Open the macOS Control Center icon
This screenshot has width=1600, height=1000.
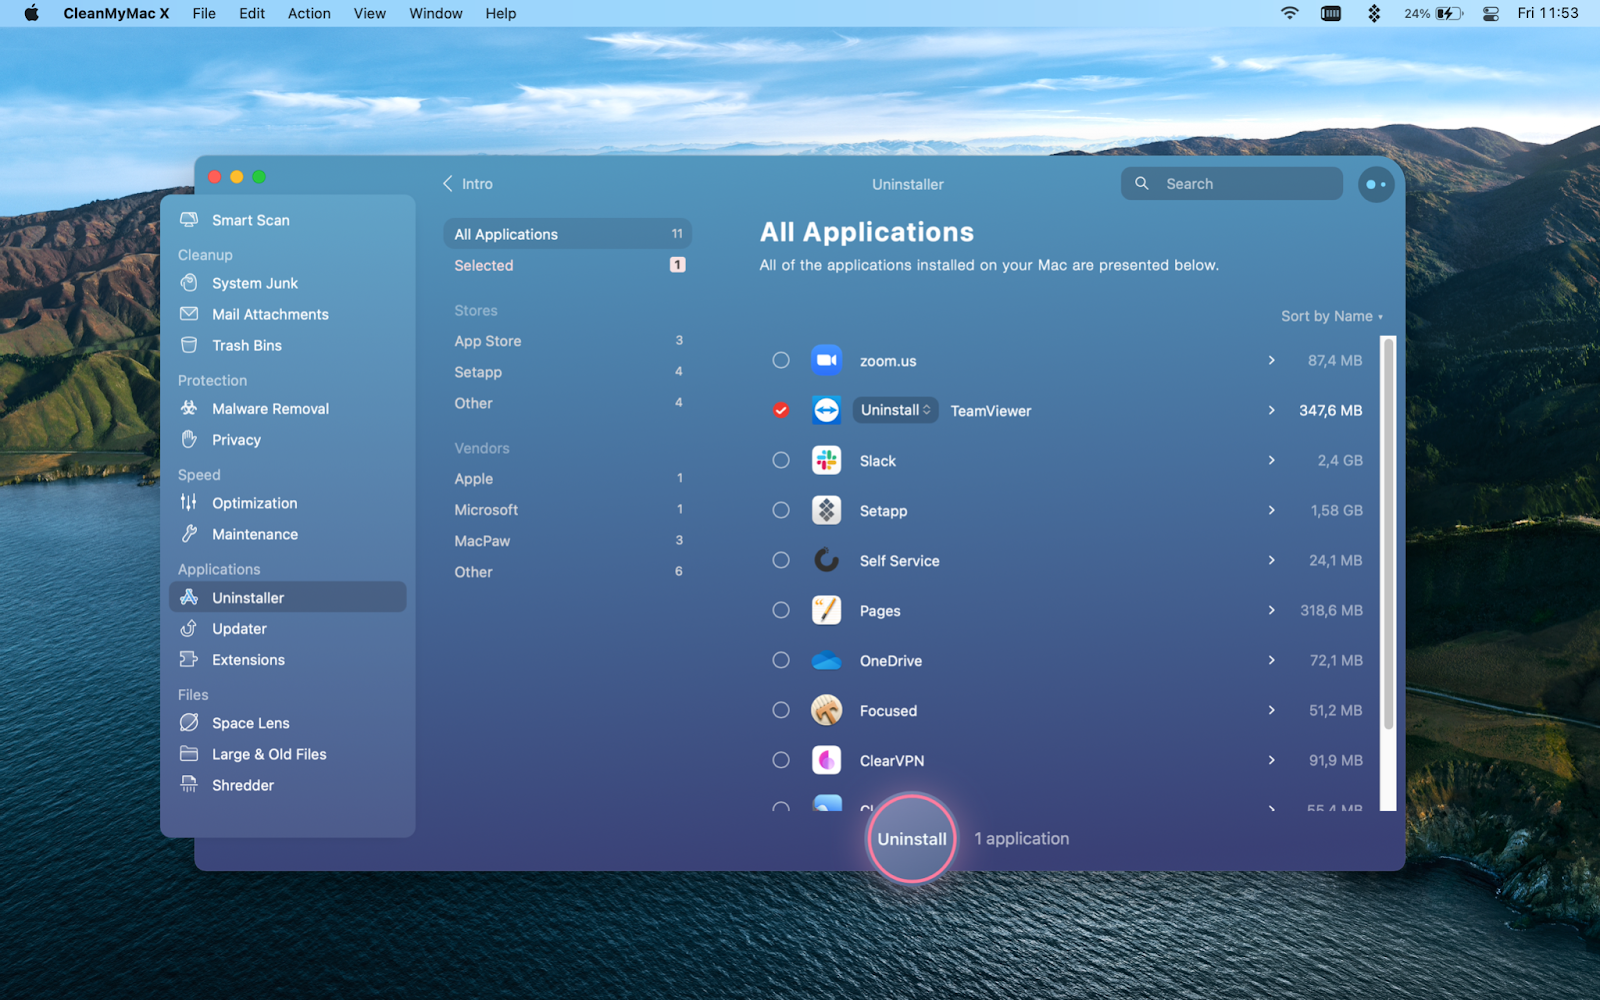pos(1490,13)
